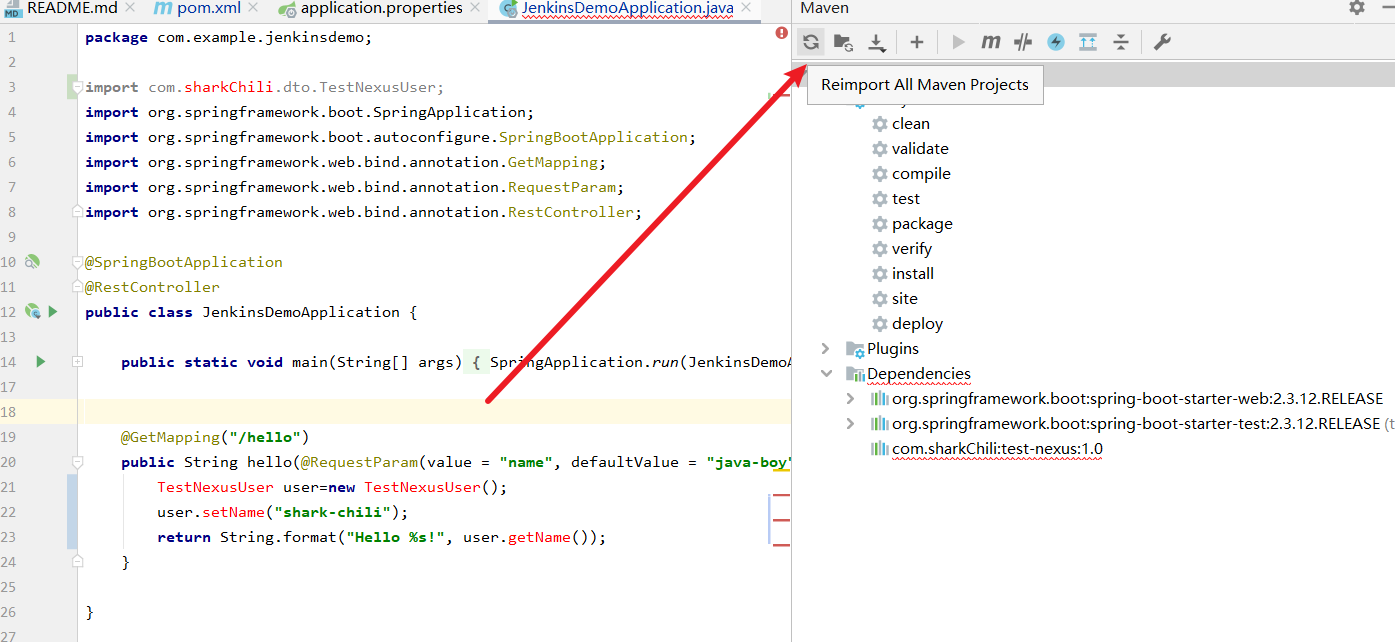The image size is (1395, 642).
Task: Click the red error indicator in editor
Action: pos(781,33)
